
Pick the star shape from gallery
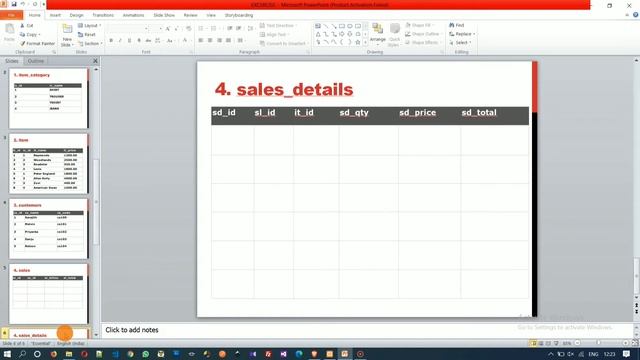click(358, 42)
